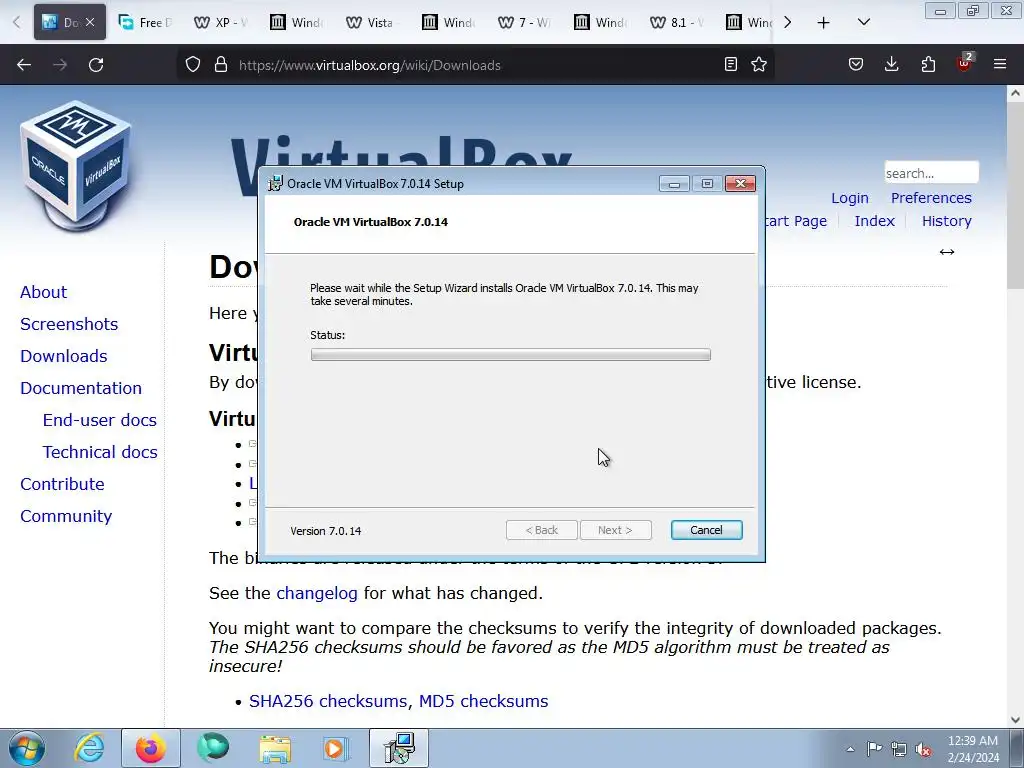Open the Preferences link
1024x768 pixels.
[931, 198]
